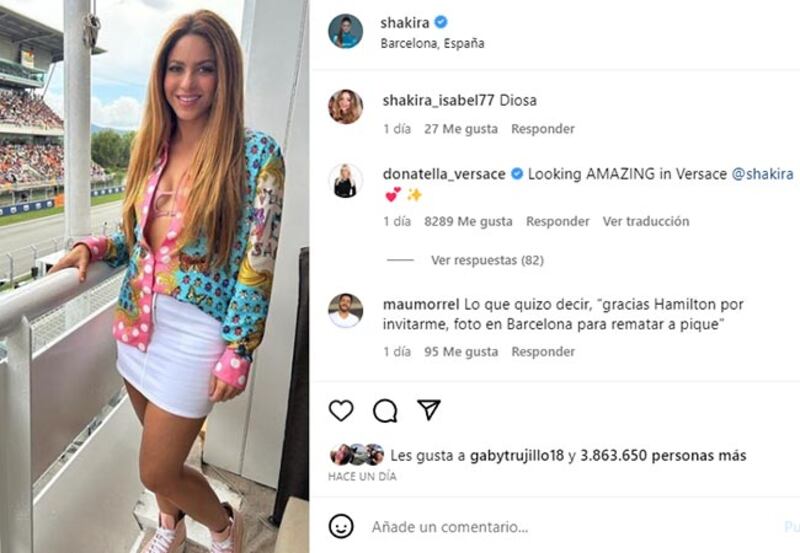Viewport: 800px width, 553px height.
Task: Reply to the maumorrel comment
Action: [543, 352]
